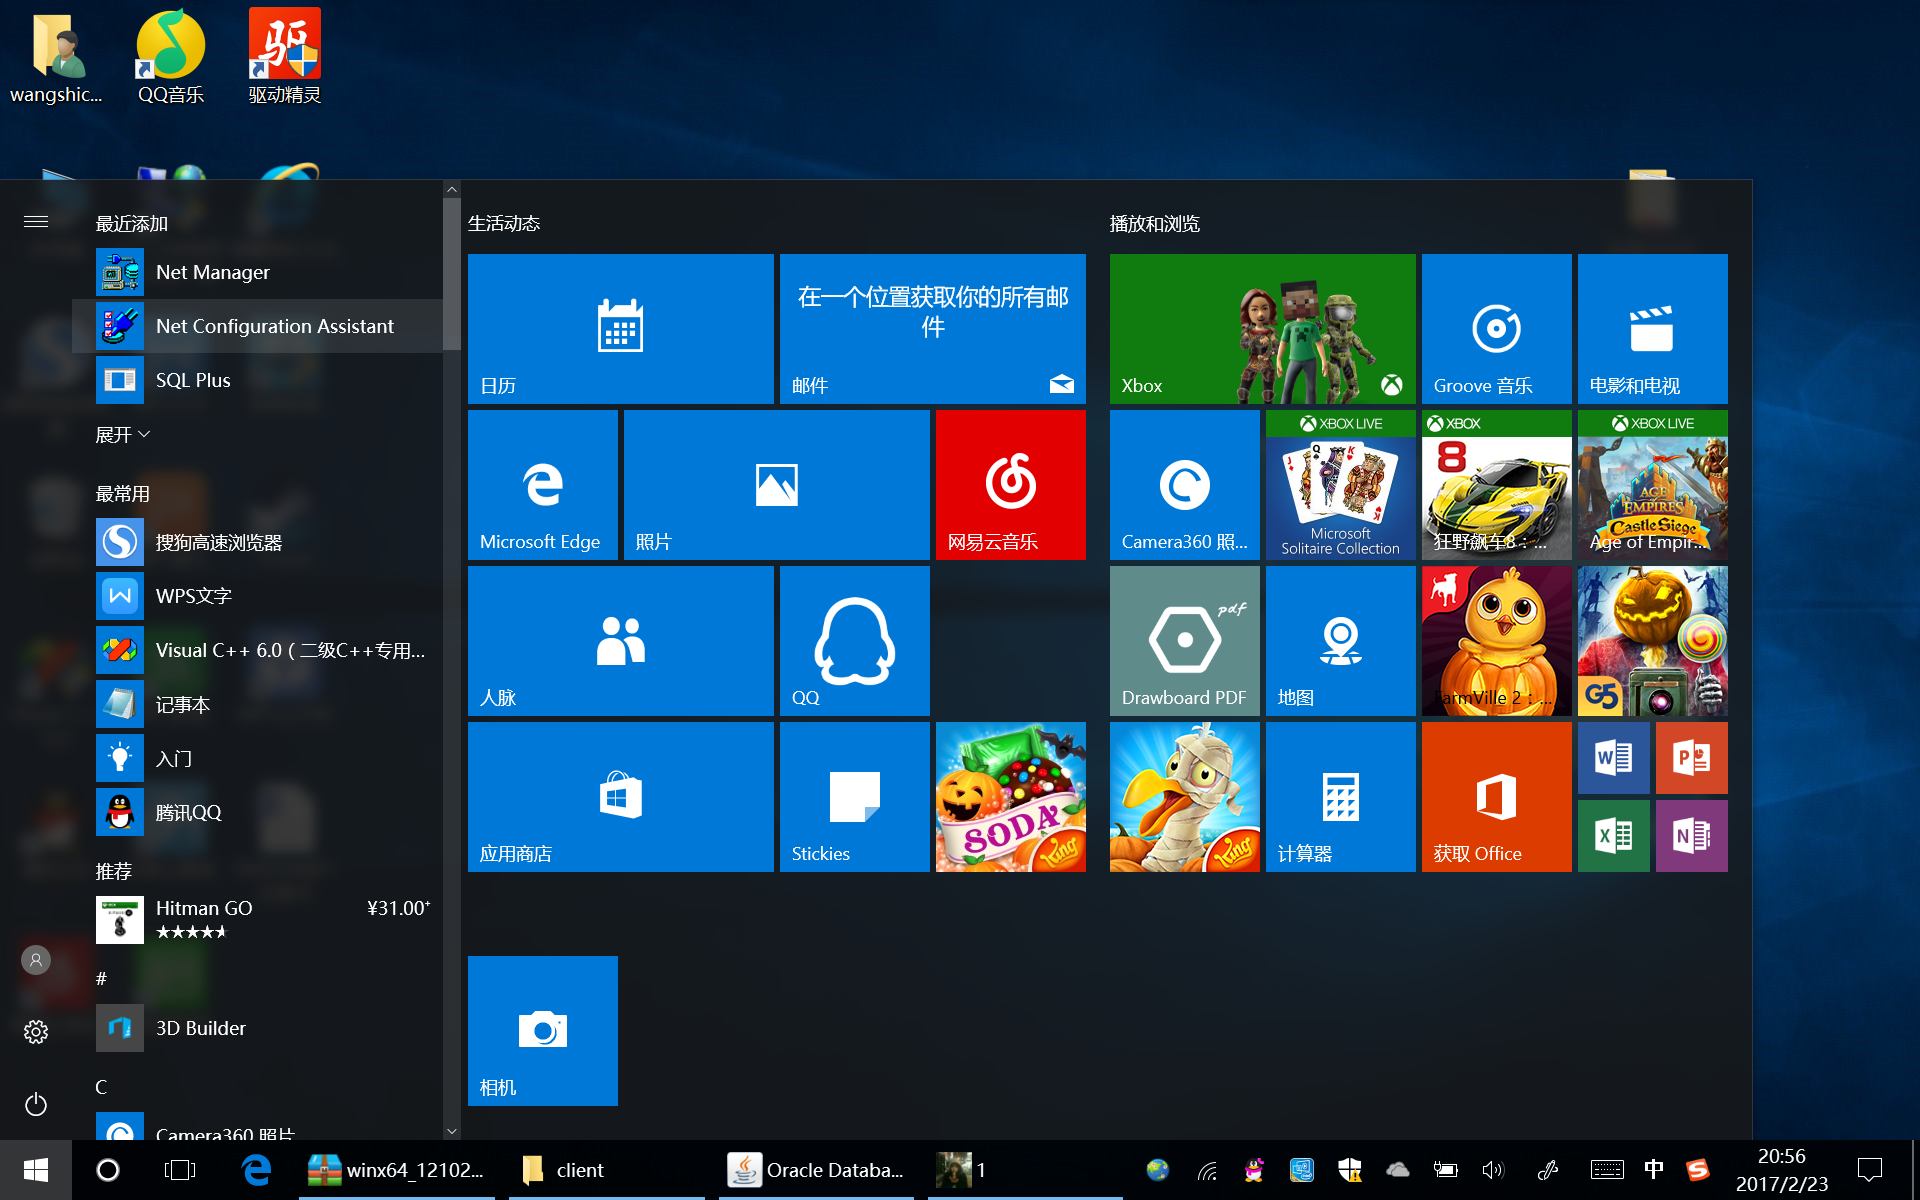Launch 网易云音乐 tile
The width and height of the screenshot is (1920, 1200).
[1010, 484]
